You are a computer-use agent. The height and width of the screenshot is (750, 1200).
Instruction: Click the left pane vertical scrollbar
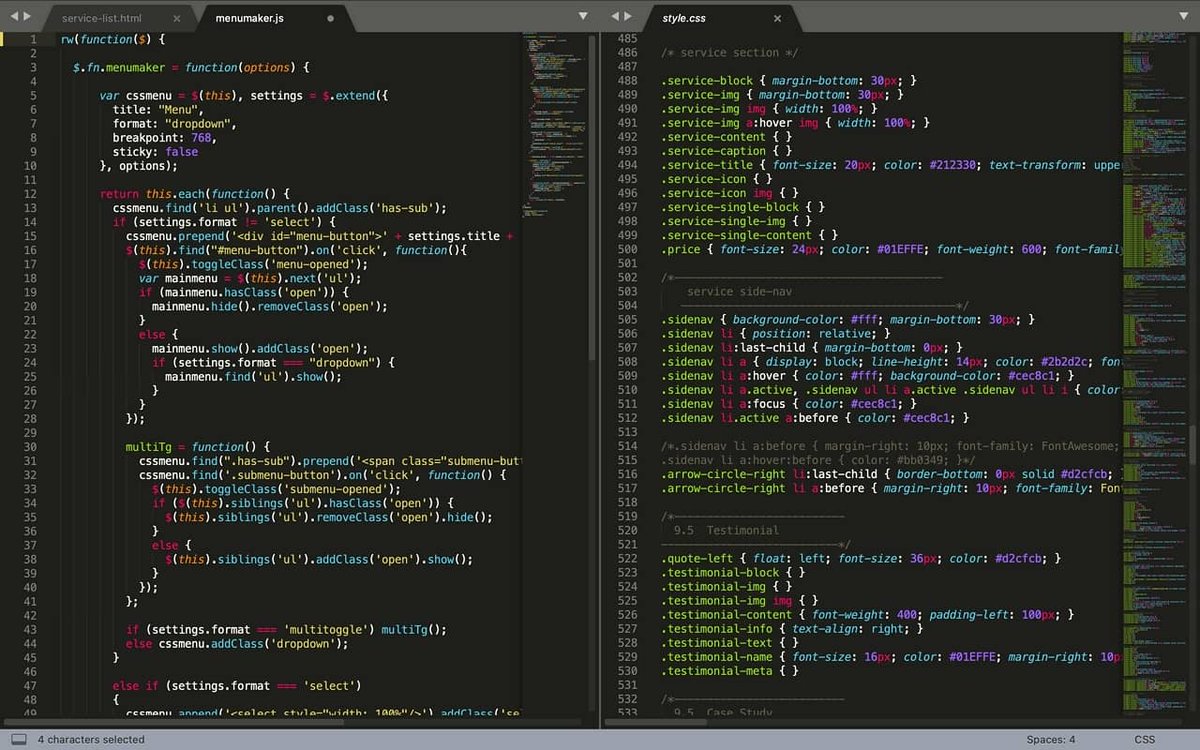click(593, 200)
